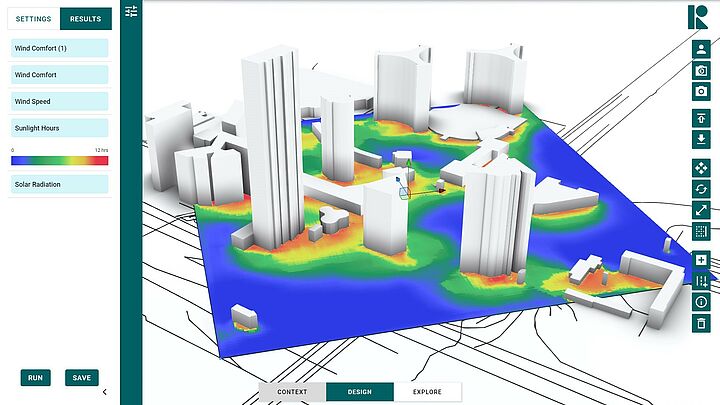Image resolution: width=720 pixels, height=405 pixels.
Task: Click the sunlight hours color legend bar
Action: point(60,160)
